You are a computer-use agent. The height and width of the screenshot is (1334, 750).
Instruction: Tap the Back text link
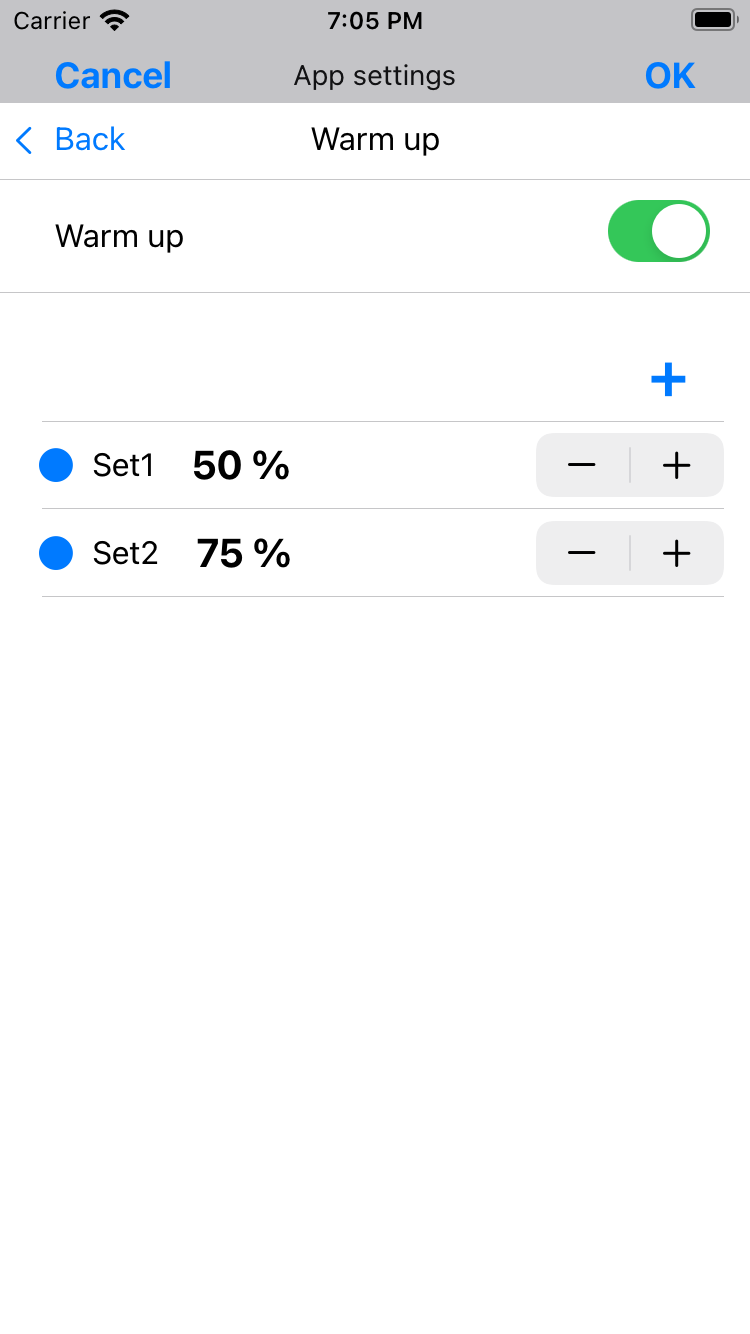[90, 139]
